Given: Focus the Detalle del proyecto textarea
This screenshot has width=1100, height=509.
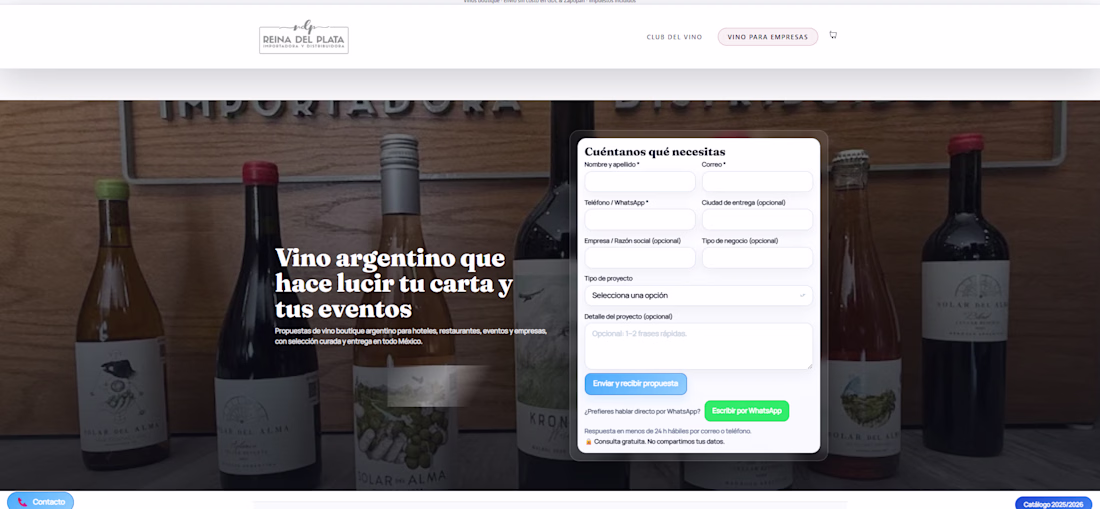Looking at the screenshot, I should click(698, 346).
